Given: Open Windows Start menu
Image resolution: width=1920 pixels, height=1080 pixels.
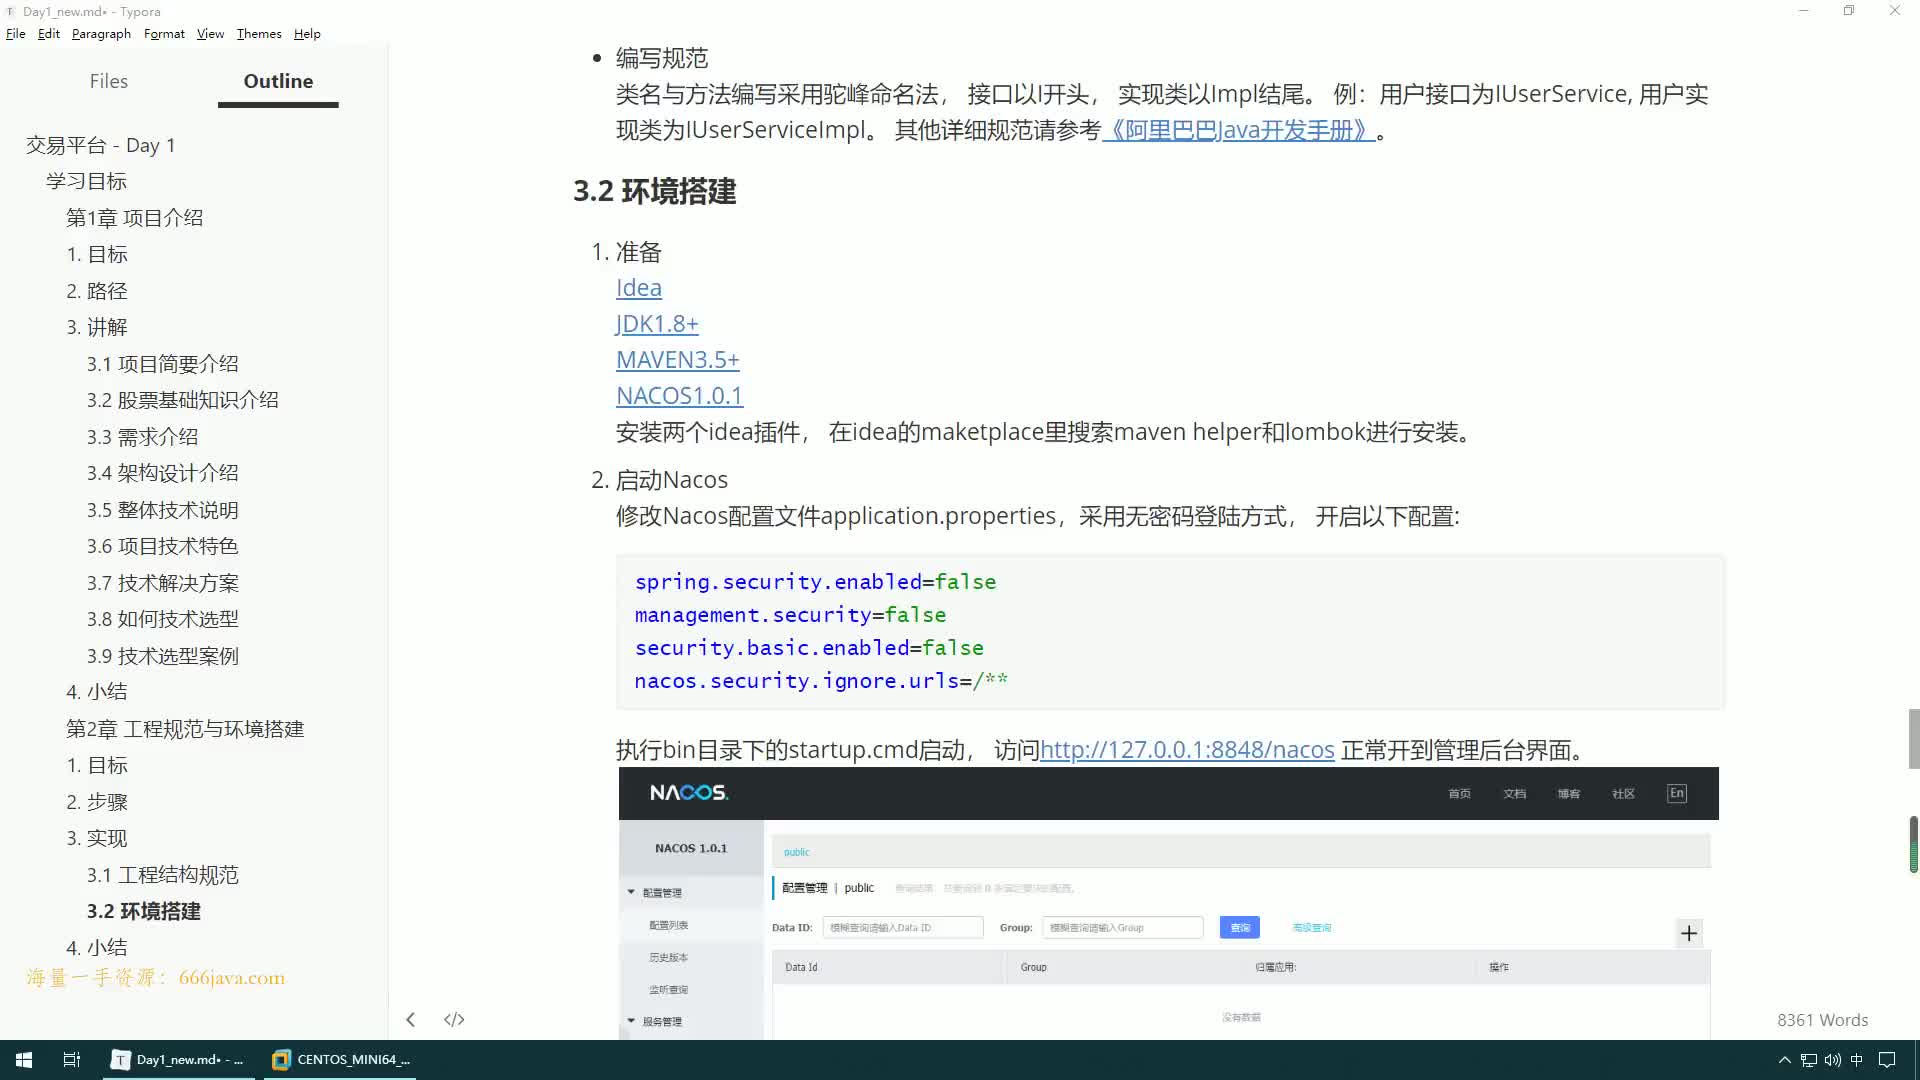Looking at the screenshot, I should click(x=24, y=1059).
